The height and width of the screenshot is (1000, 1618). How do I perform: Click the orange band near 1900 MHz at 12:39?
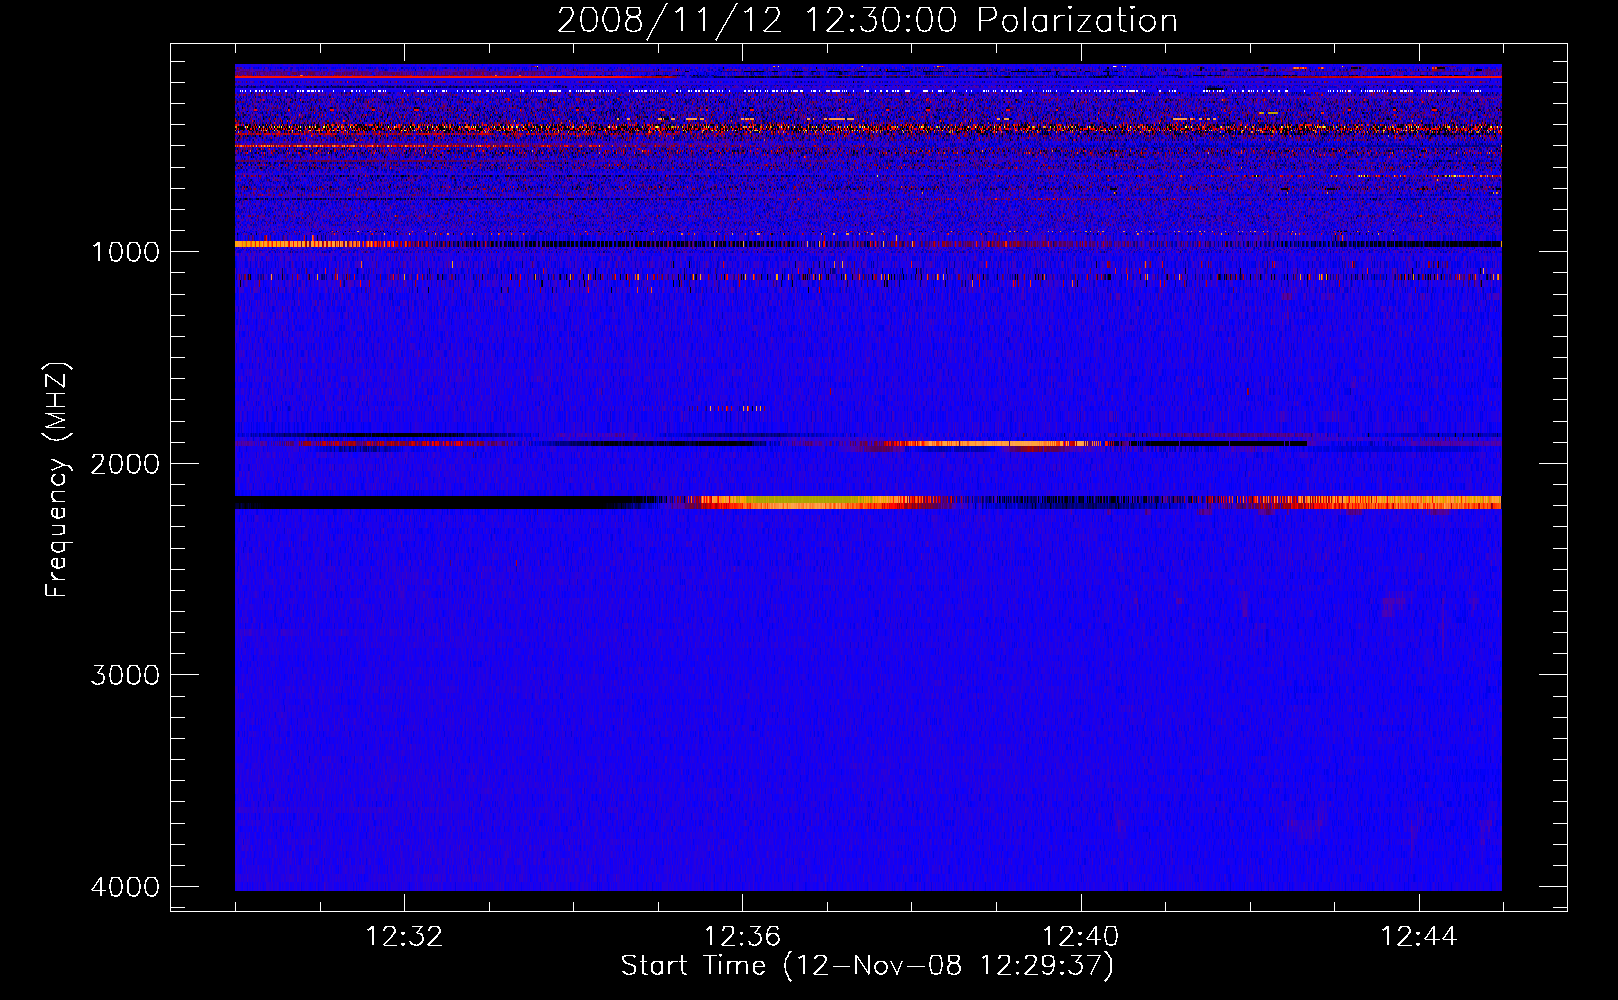pyautogui.click(x=995, y=443)
